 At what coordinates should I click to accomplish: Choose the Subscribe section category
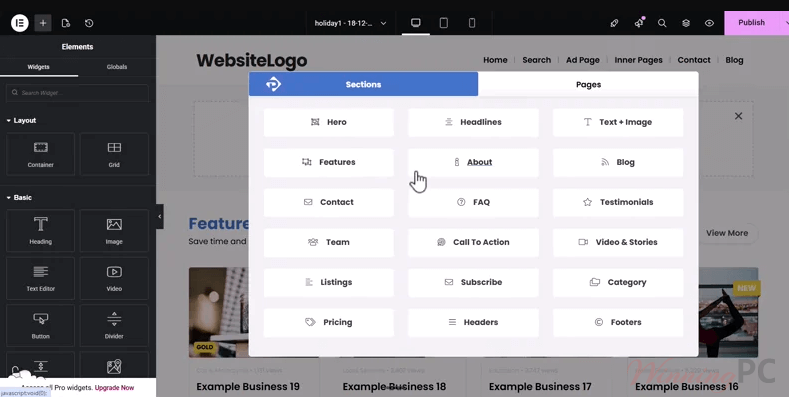473,282
